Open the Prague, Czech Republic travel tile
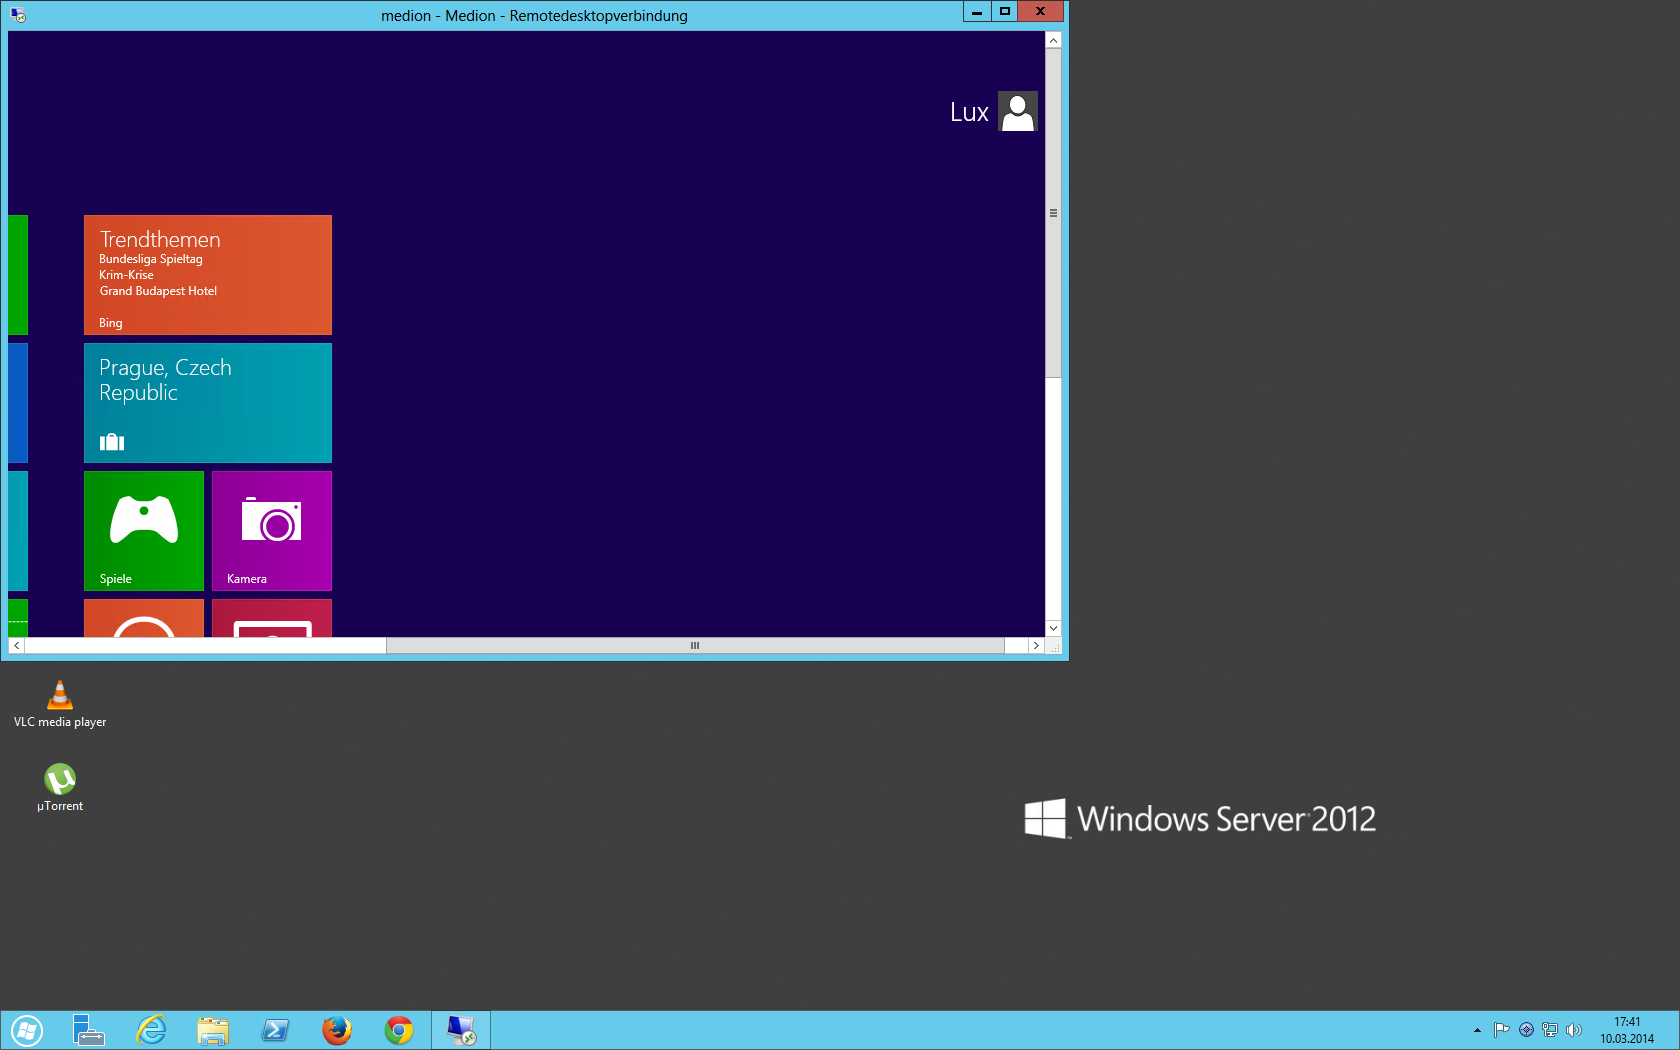 click(x=208, y=403)
